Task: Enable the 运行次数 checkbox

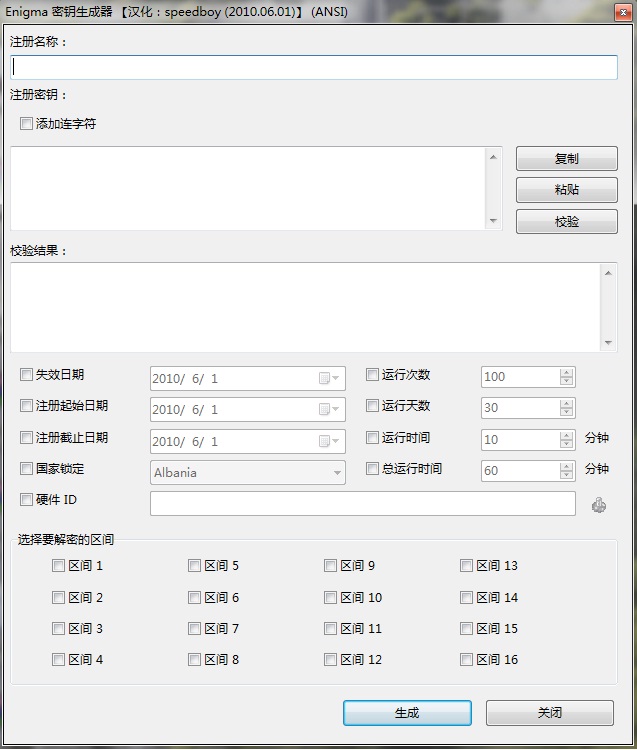Action: (x=372, y=375)
